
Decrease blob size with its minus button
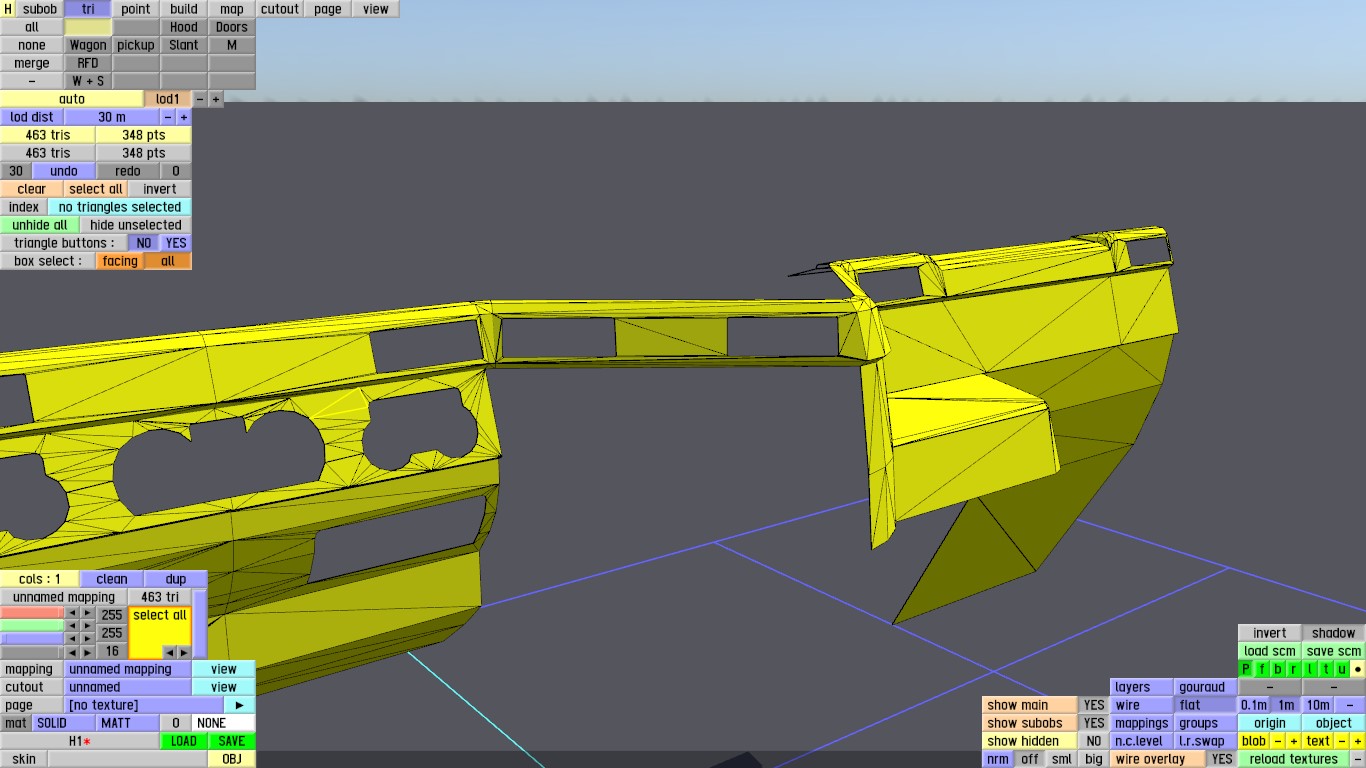(x=1278, y=741)
